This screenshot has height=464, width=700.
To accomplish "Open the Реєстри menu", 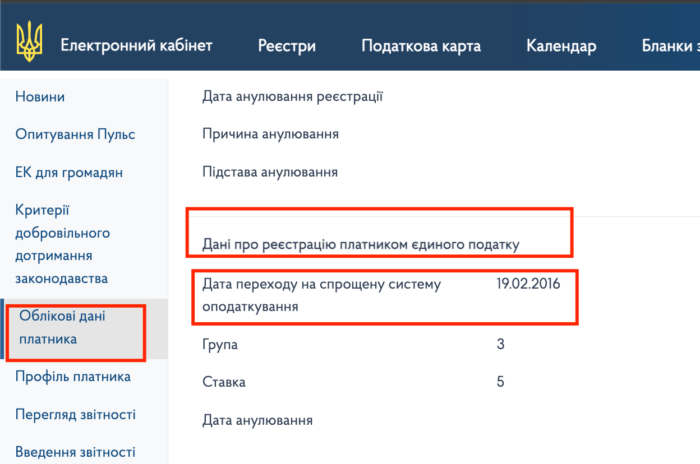I will [x=286, y=46].
